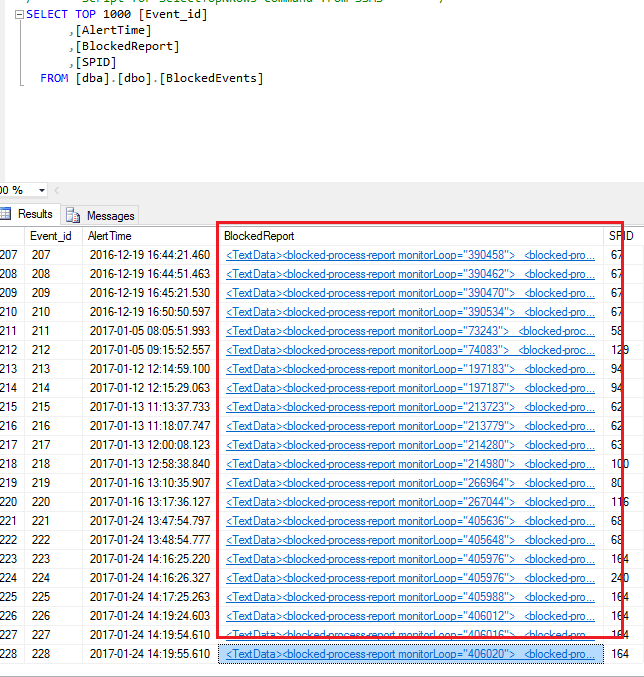
Task: Select the Results tab
Action: click(x=35, y=214)
